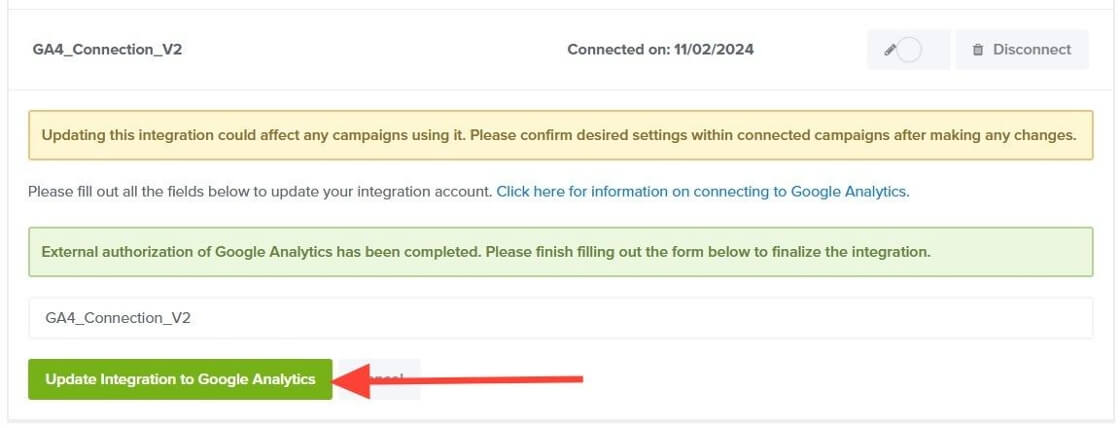This screenshot has width=1120, height=428.
Task: Click the yellow campaign warning banner
Action: pos(560,135)
